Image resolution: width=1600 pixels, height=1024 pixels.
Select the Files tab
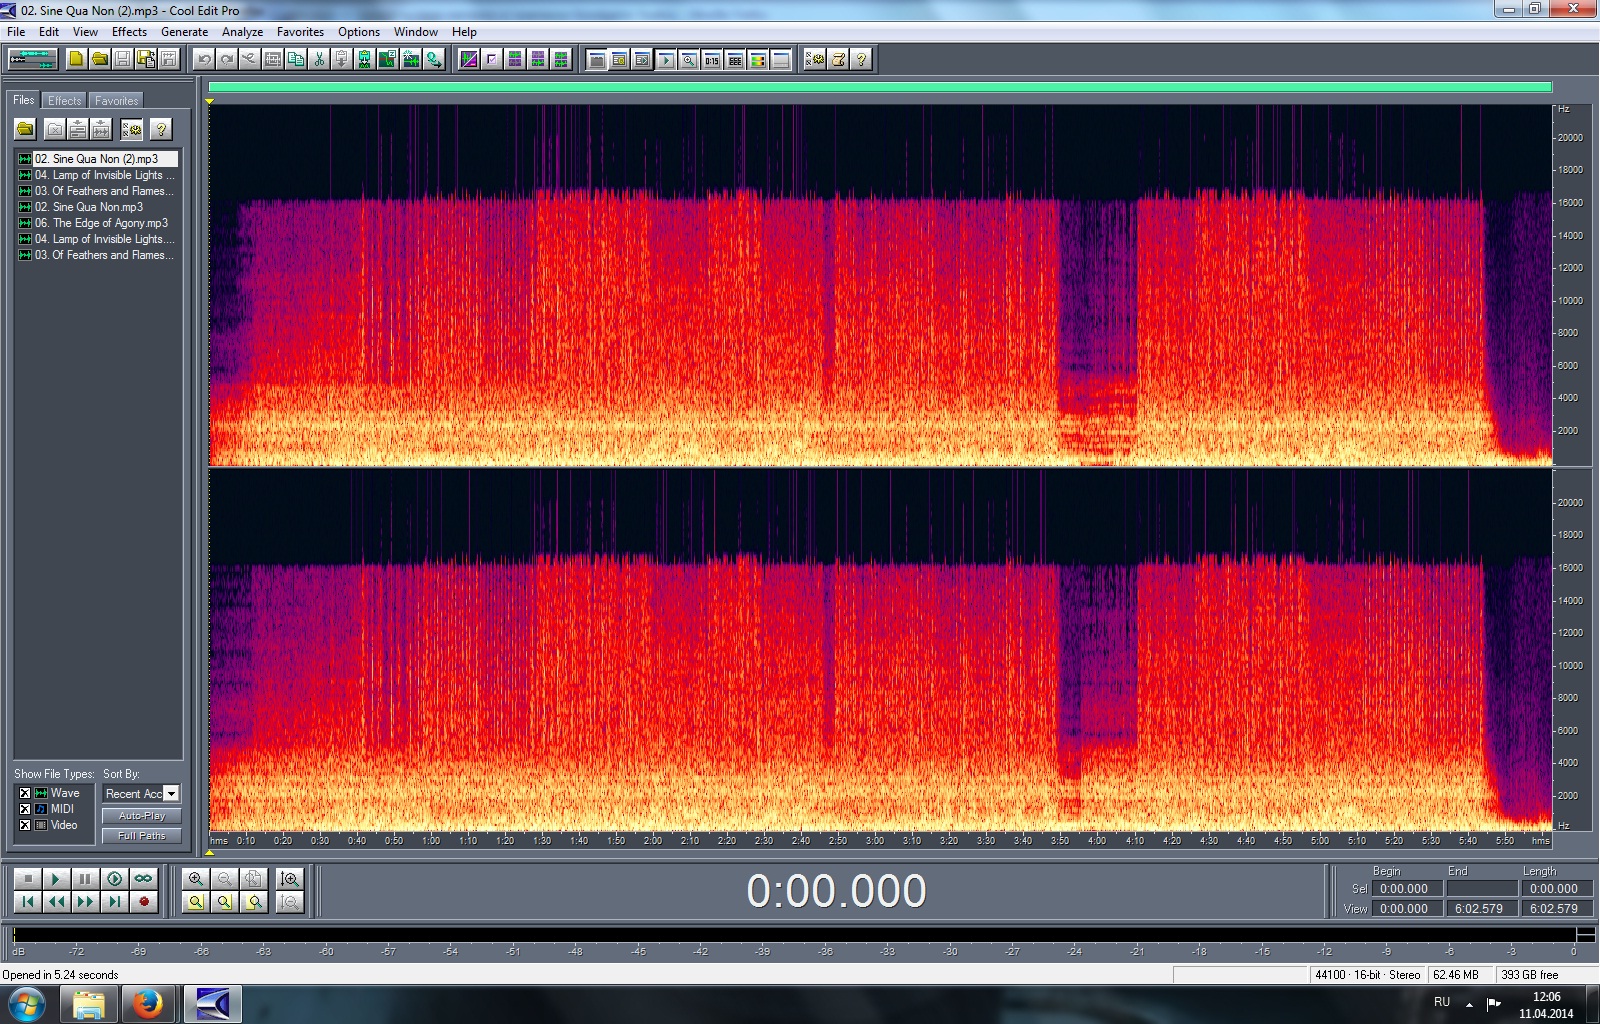[24, 100]
